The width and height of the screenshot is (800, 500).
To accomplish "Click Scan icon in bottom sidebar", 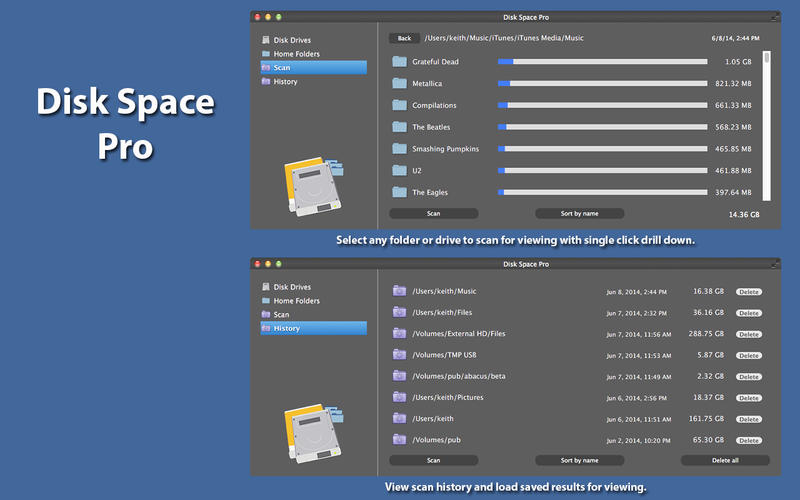I will 265,314.
